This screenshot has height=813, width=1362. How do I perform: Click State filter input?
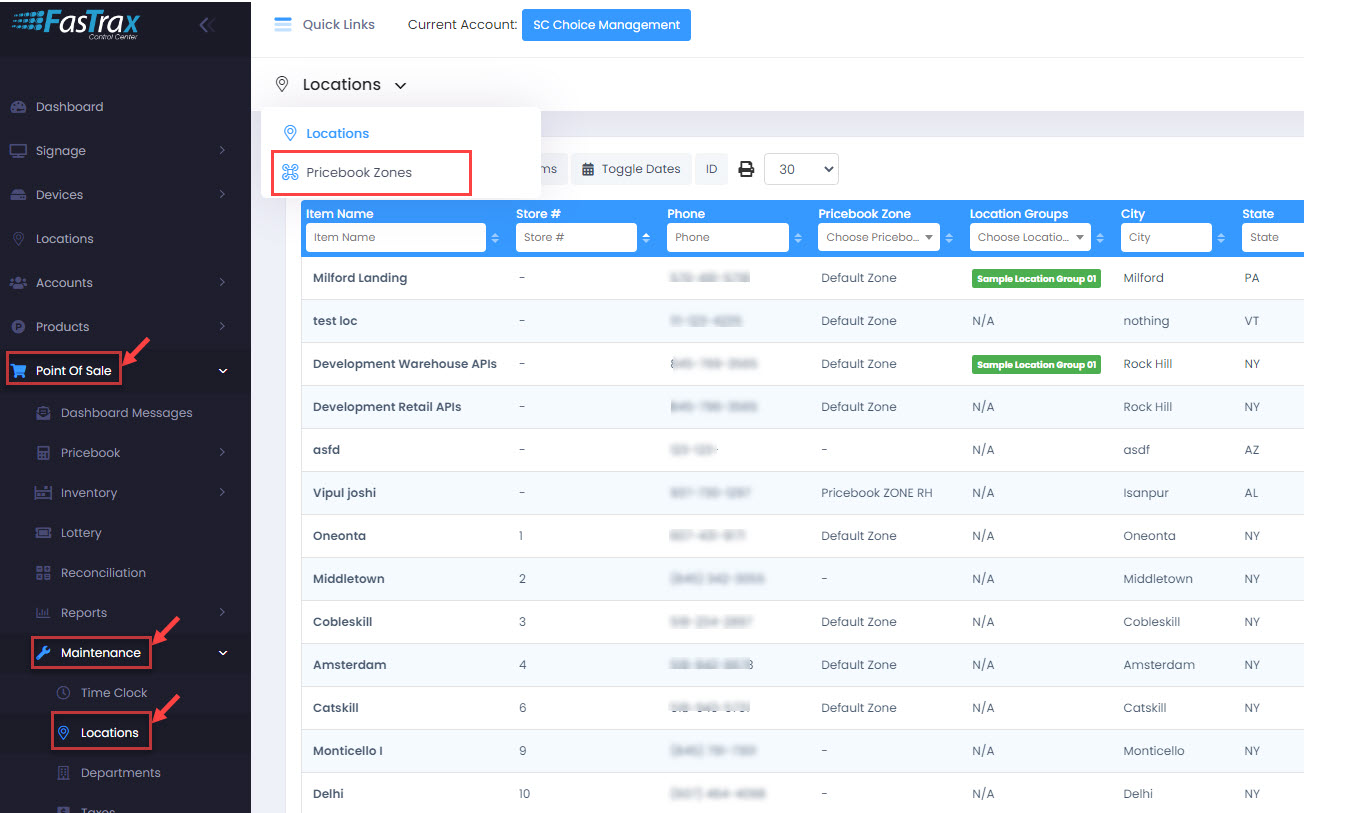(x=1272, y=237)
